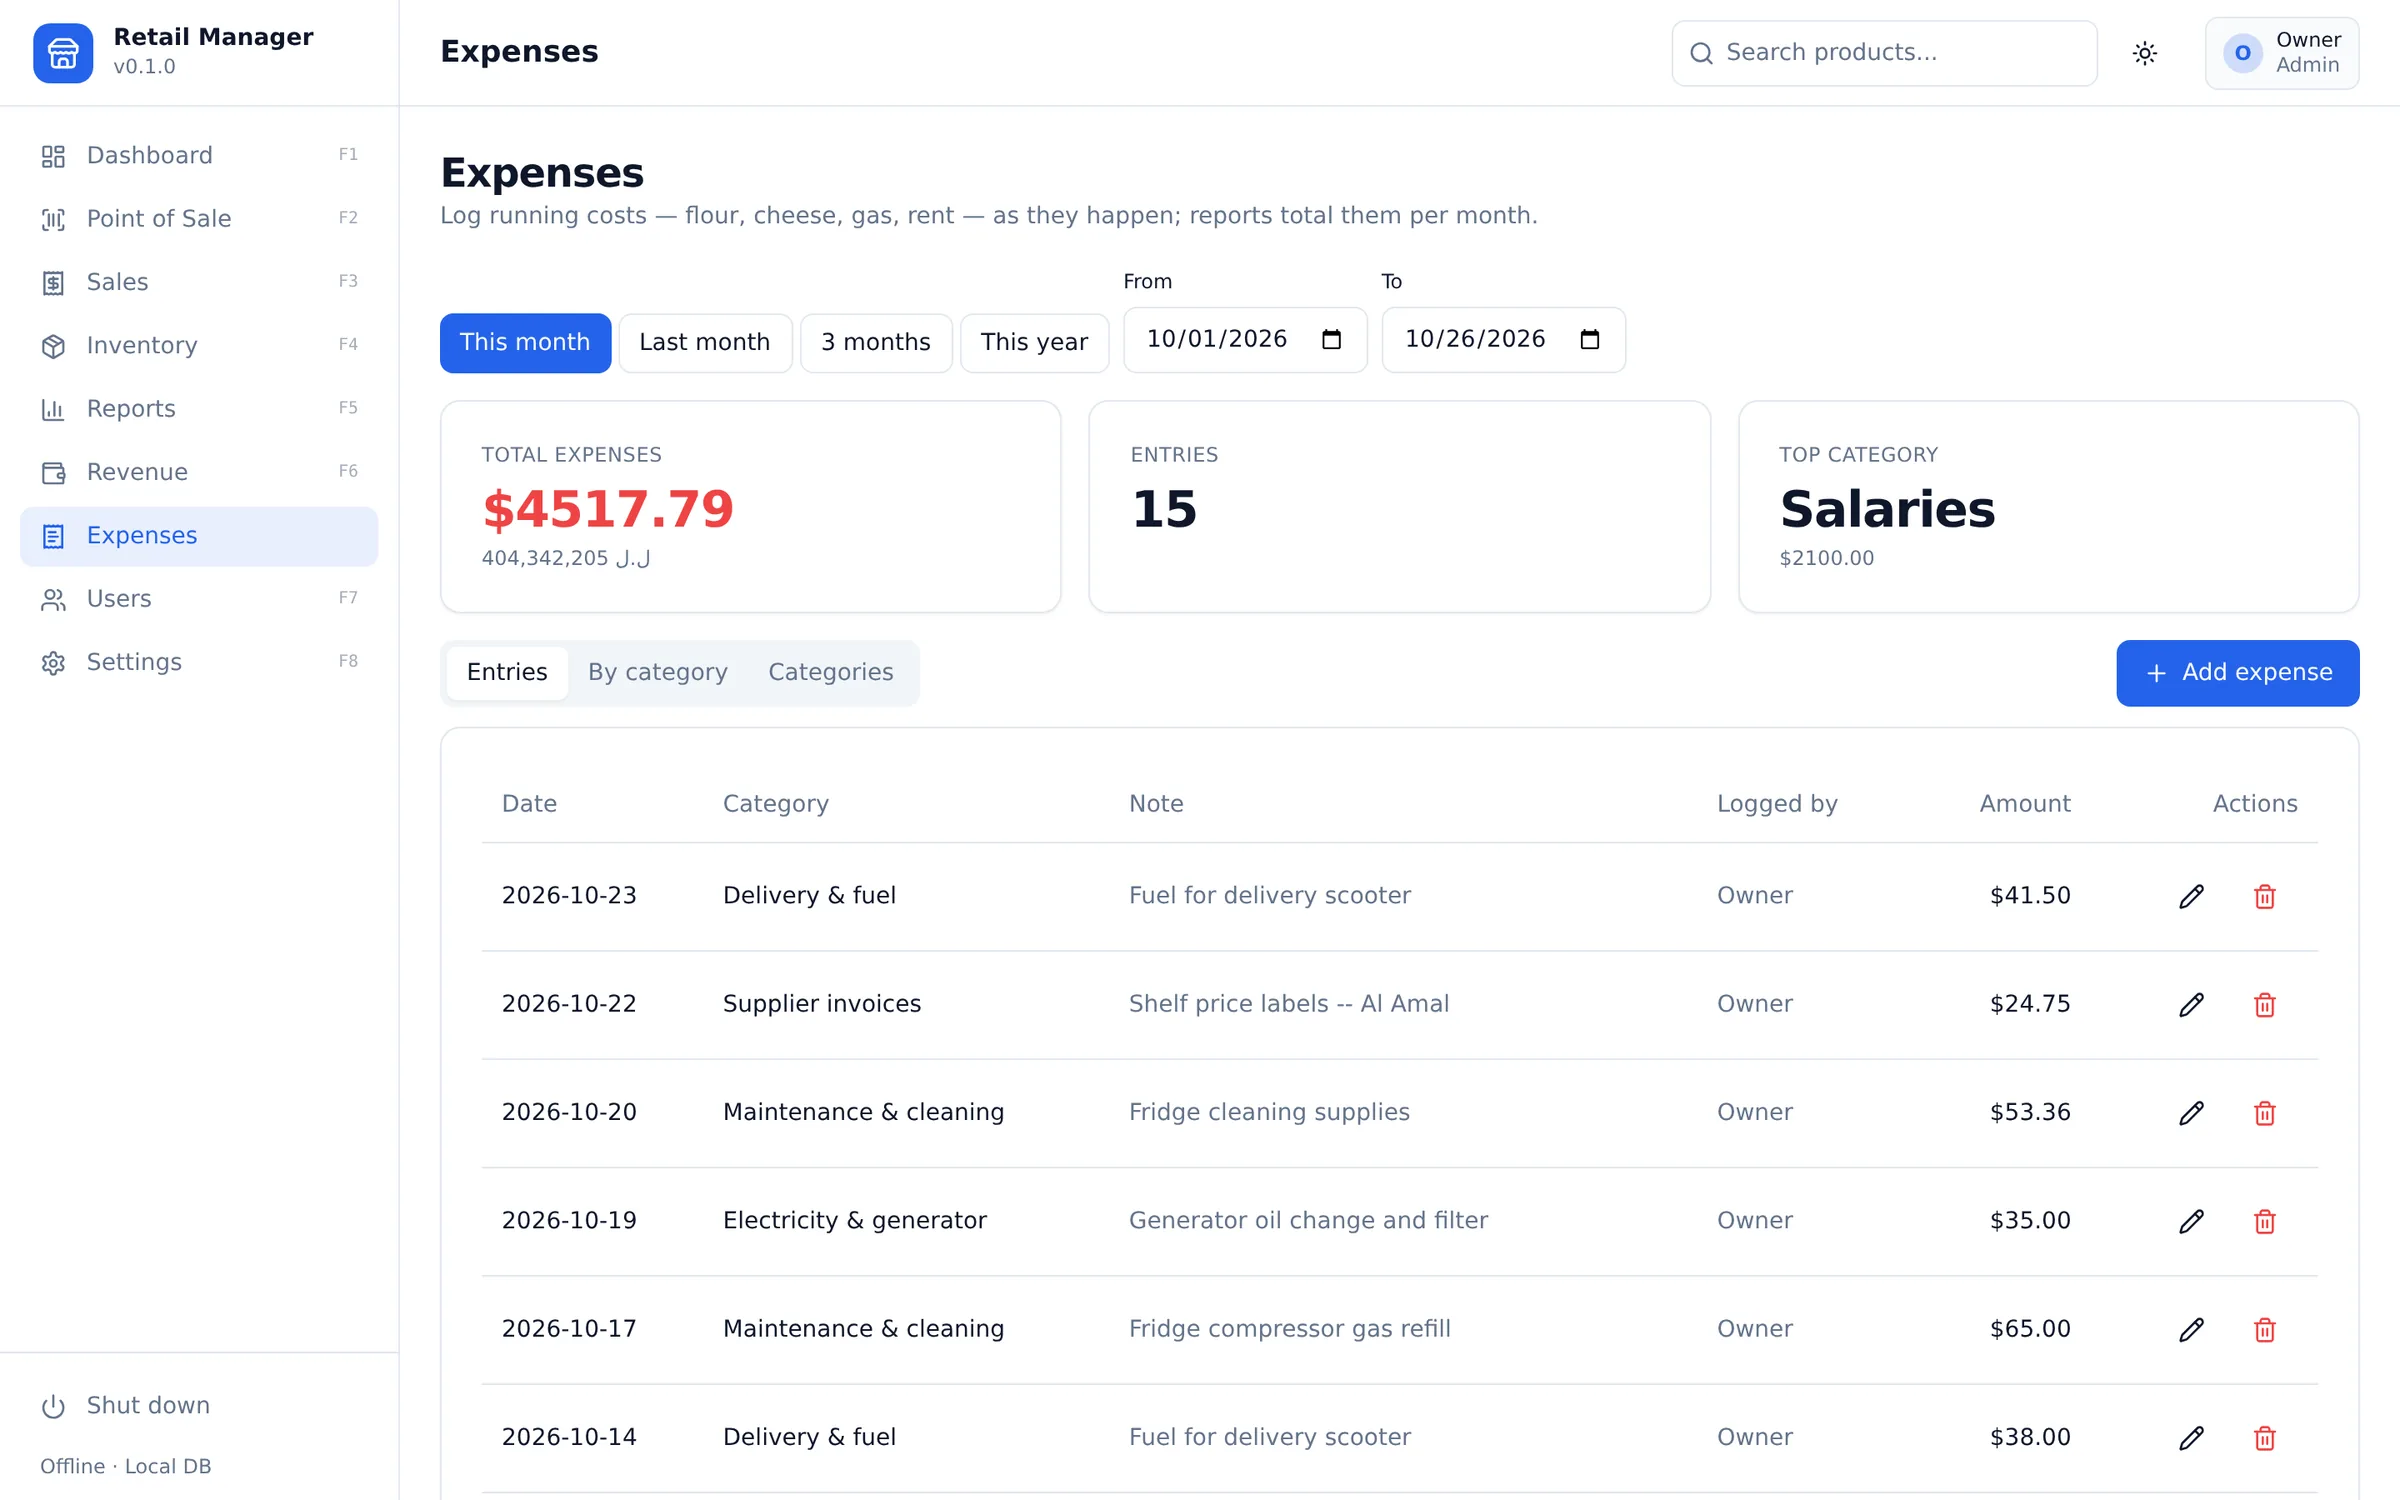
Task: Click the Retail Manager store logo
Action: click(63, 53)
